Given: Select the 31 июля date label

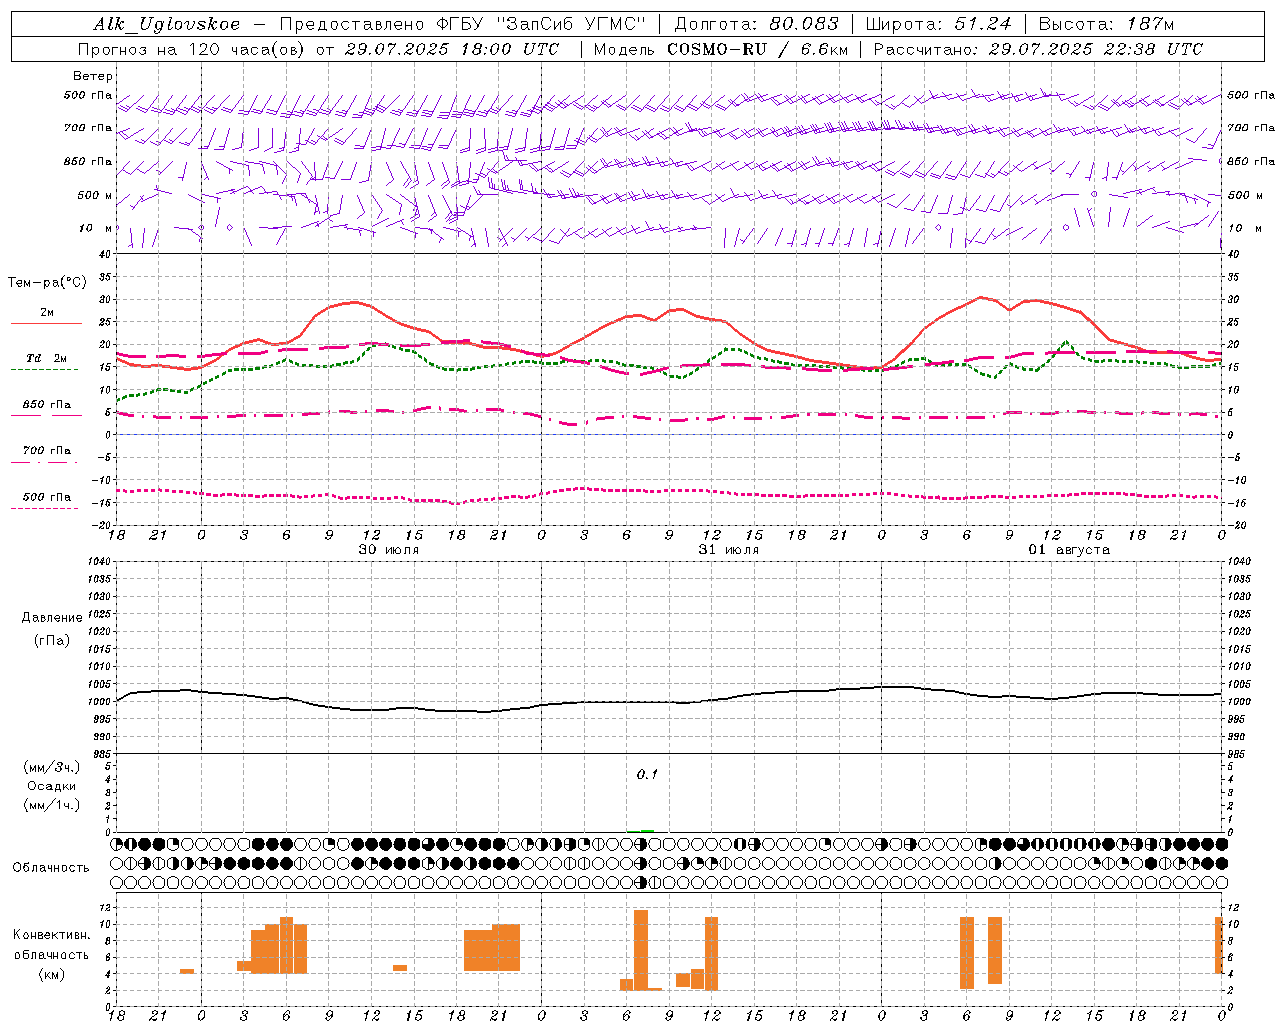Looking at the screenshot, I should (728, 550).
